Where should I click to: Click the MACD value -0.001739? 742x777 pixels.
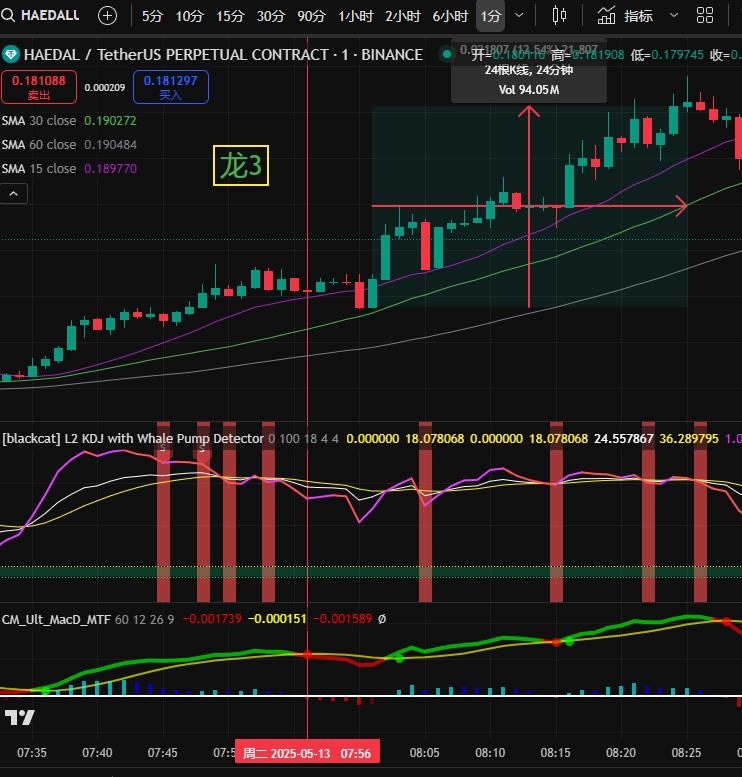pyautogui.click(x=212, y=619)
